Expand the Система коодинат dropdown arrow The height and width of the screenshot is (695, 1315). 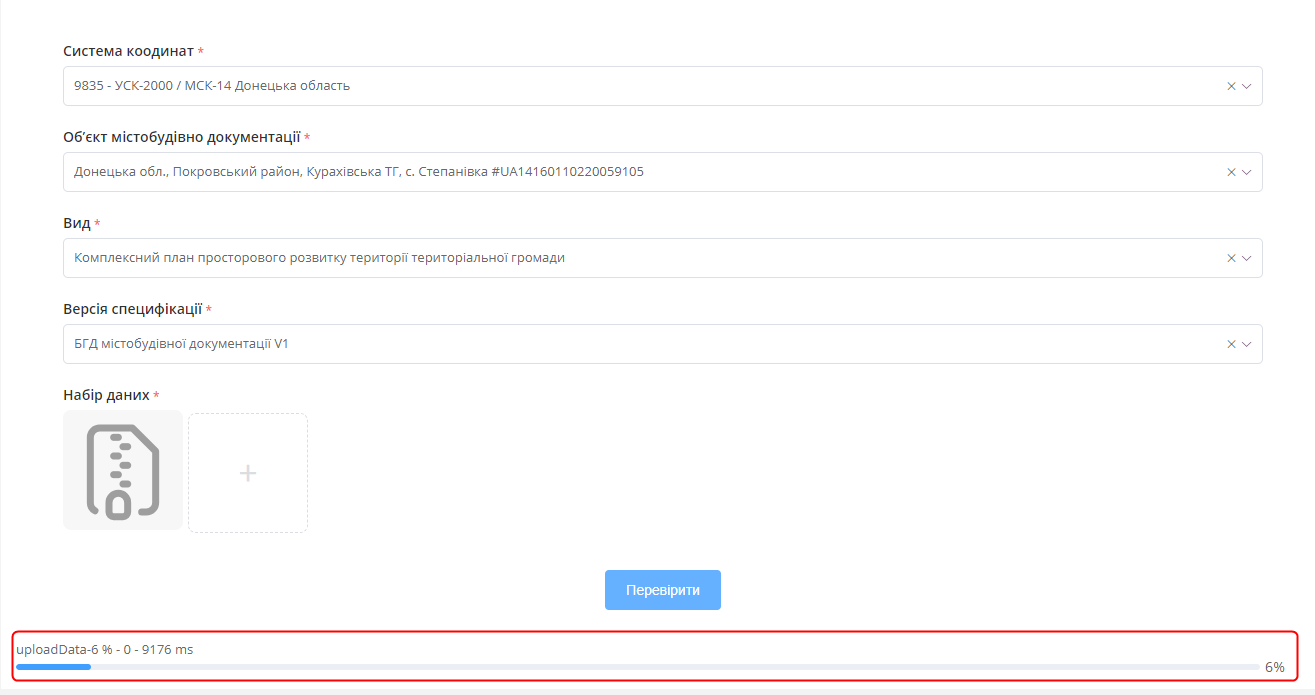click(x=1247, y=86)
